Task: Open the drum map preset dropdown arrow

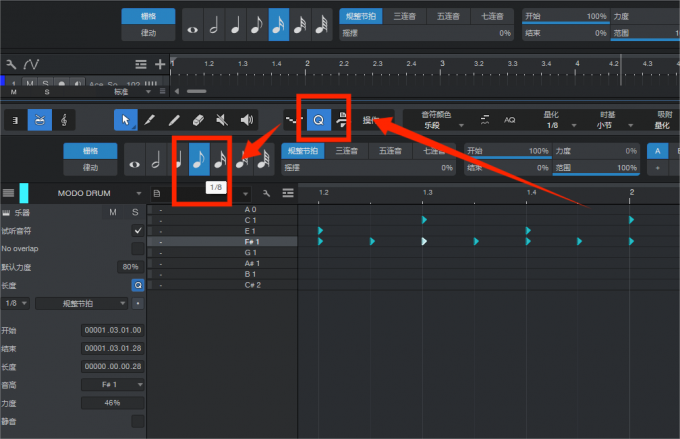Action: click(x=245, y=193)
